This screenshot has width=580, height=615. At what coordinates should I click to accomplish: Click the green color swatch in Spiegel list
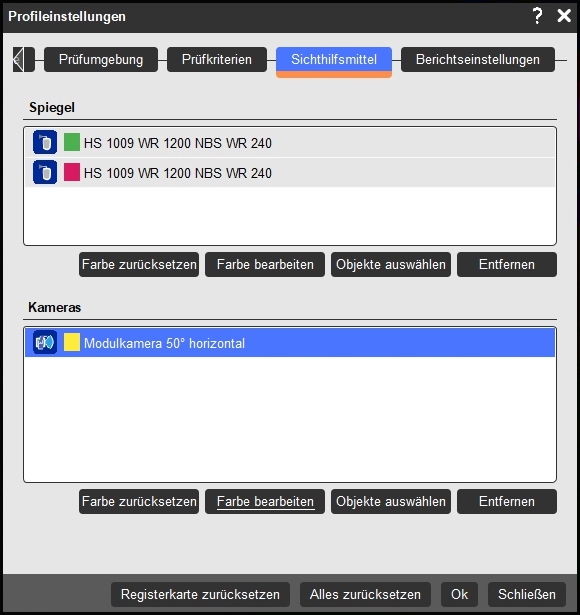point(72,142)
